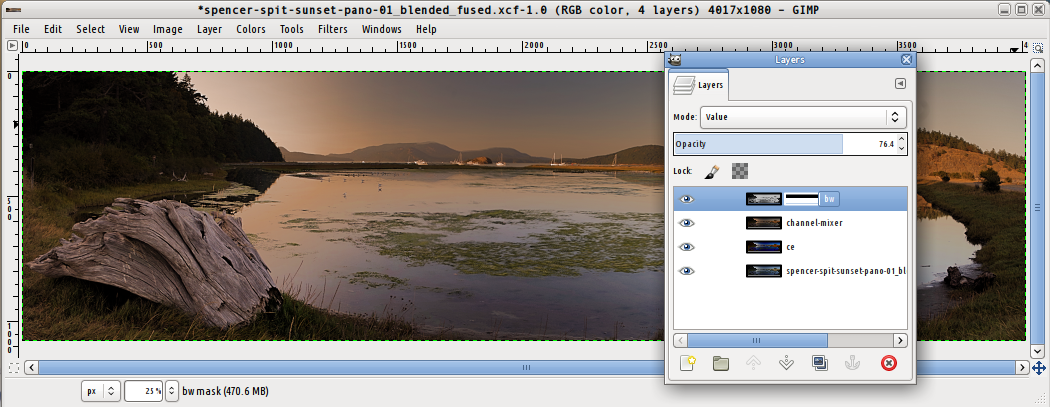Lower the layer with the down arrow icon

pyautogui.click(x=786, y=363)
